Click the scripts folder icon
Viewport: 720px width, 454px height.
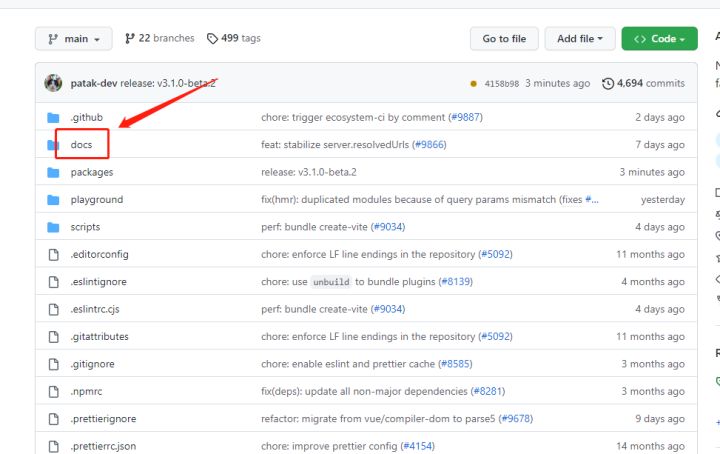point(53,227)
